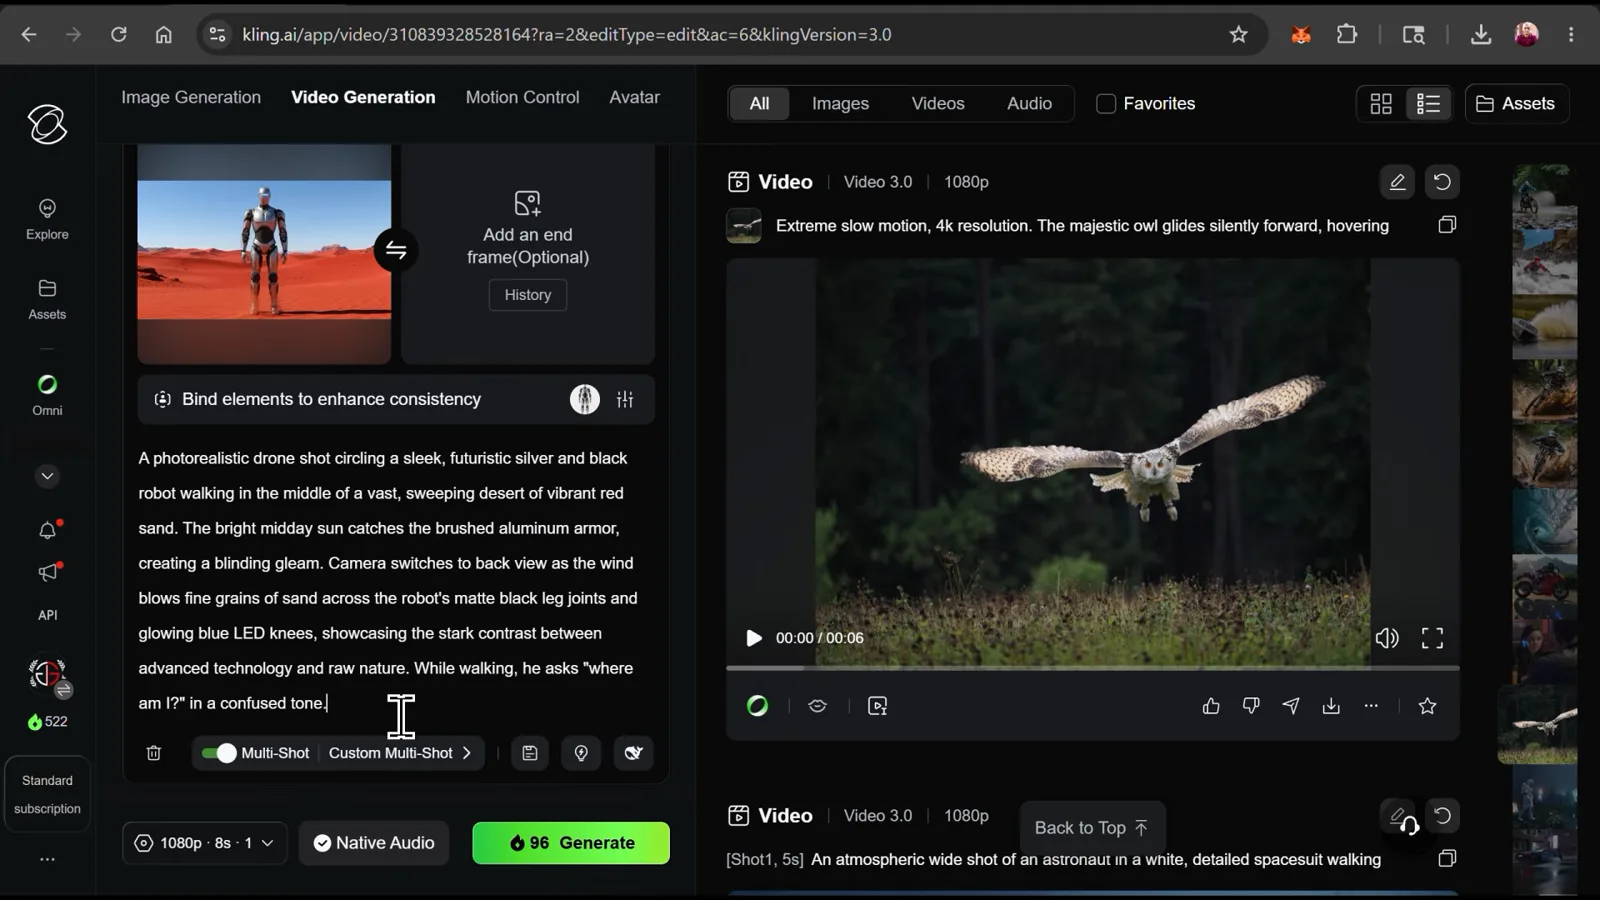Edit the owl video with the pencil icon

[x=1397, y=182]
